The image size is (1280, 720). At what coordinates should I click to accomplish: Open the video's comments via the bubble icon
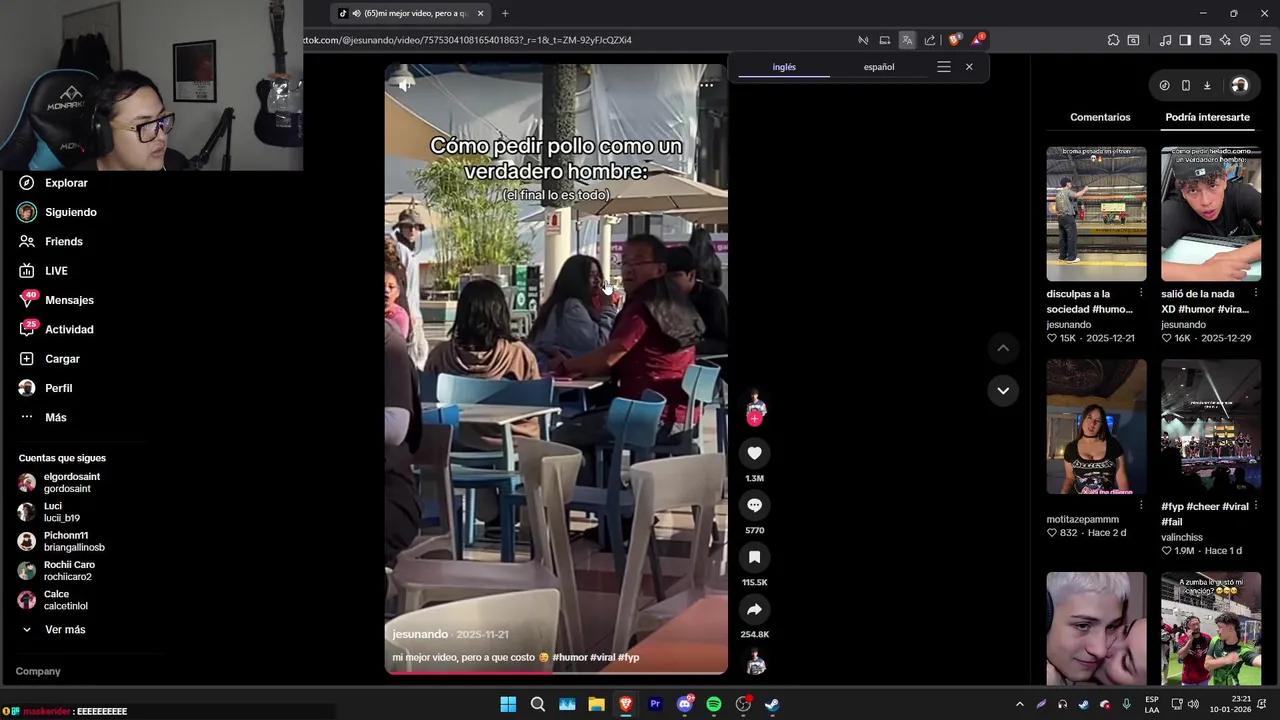[x=754, y=505]
